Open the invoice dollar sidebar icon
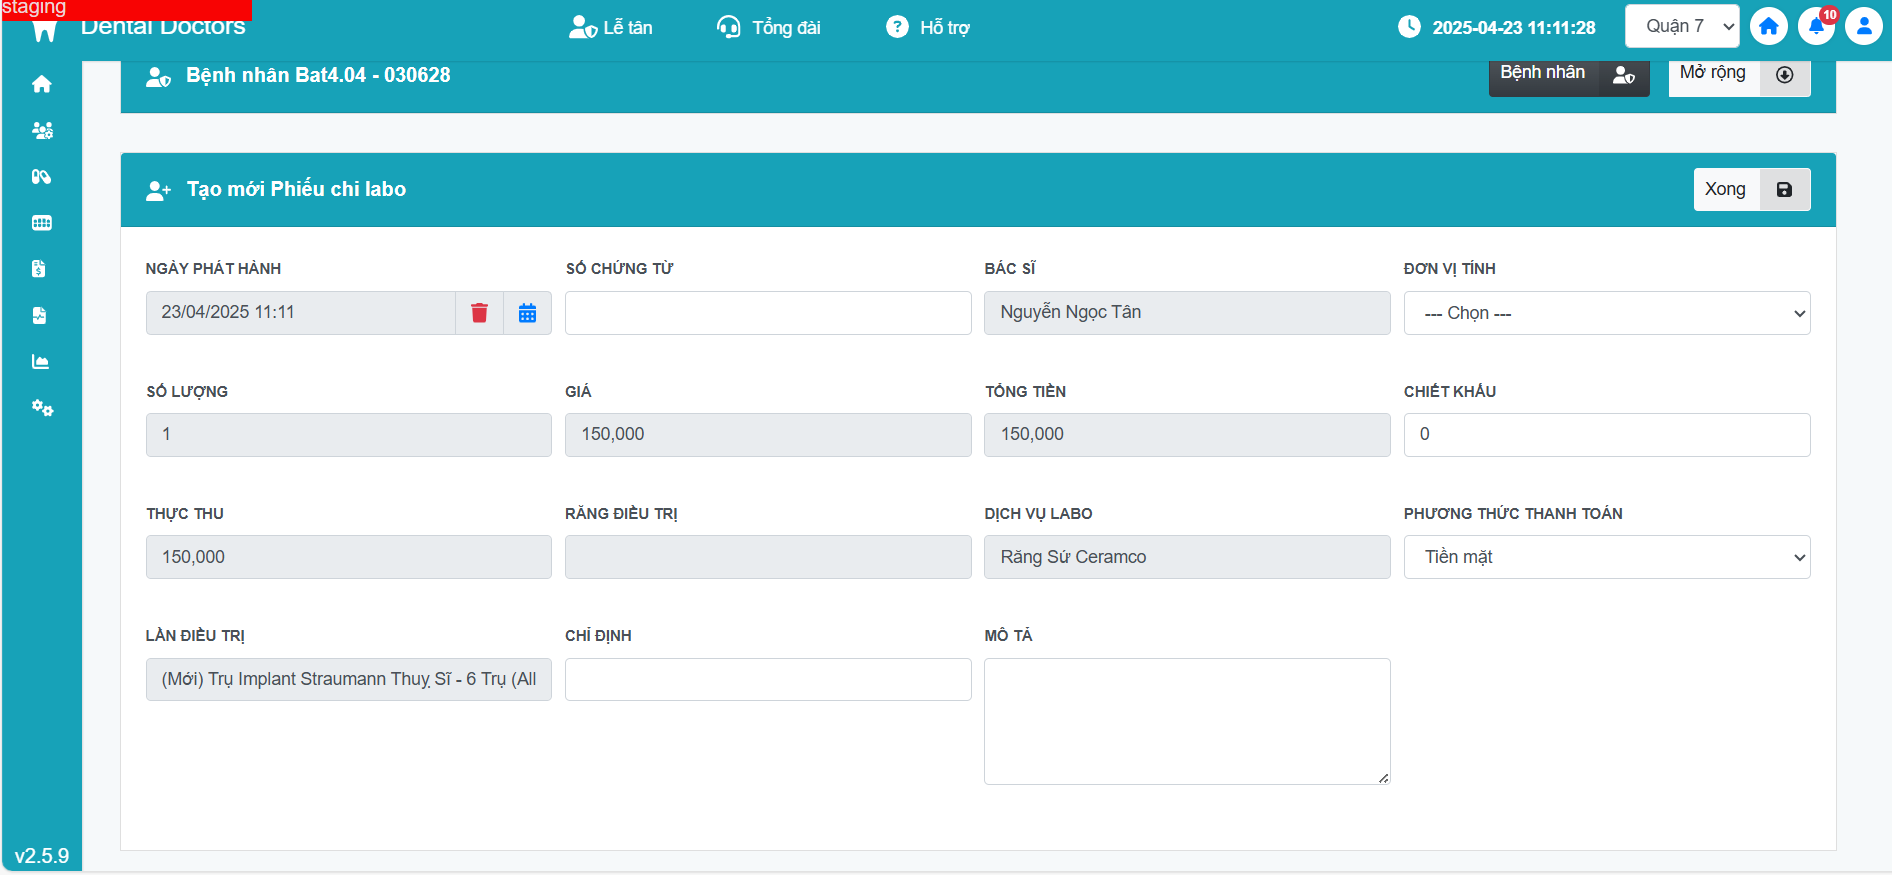Screen dimensions: 1892x875 [x=40, y=269]
